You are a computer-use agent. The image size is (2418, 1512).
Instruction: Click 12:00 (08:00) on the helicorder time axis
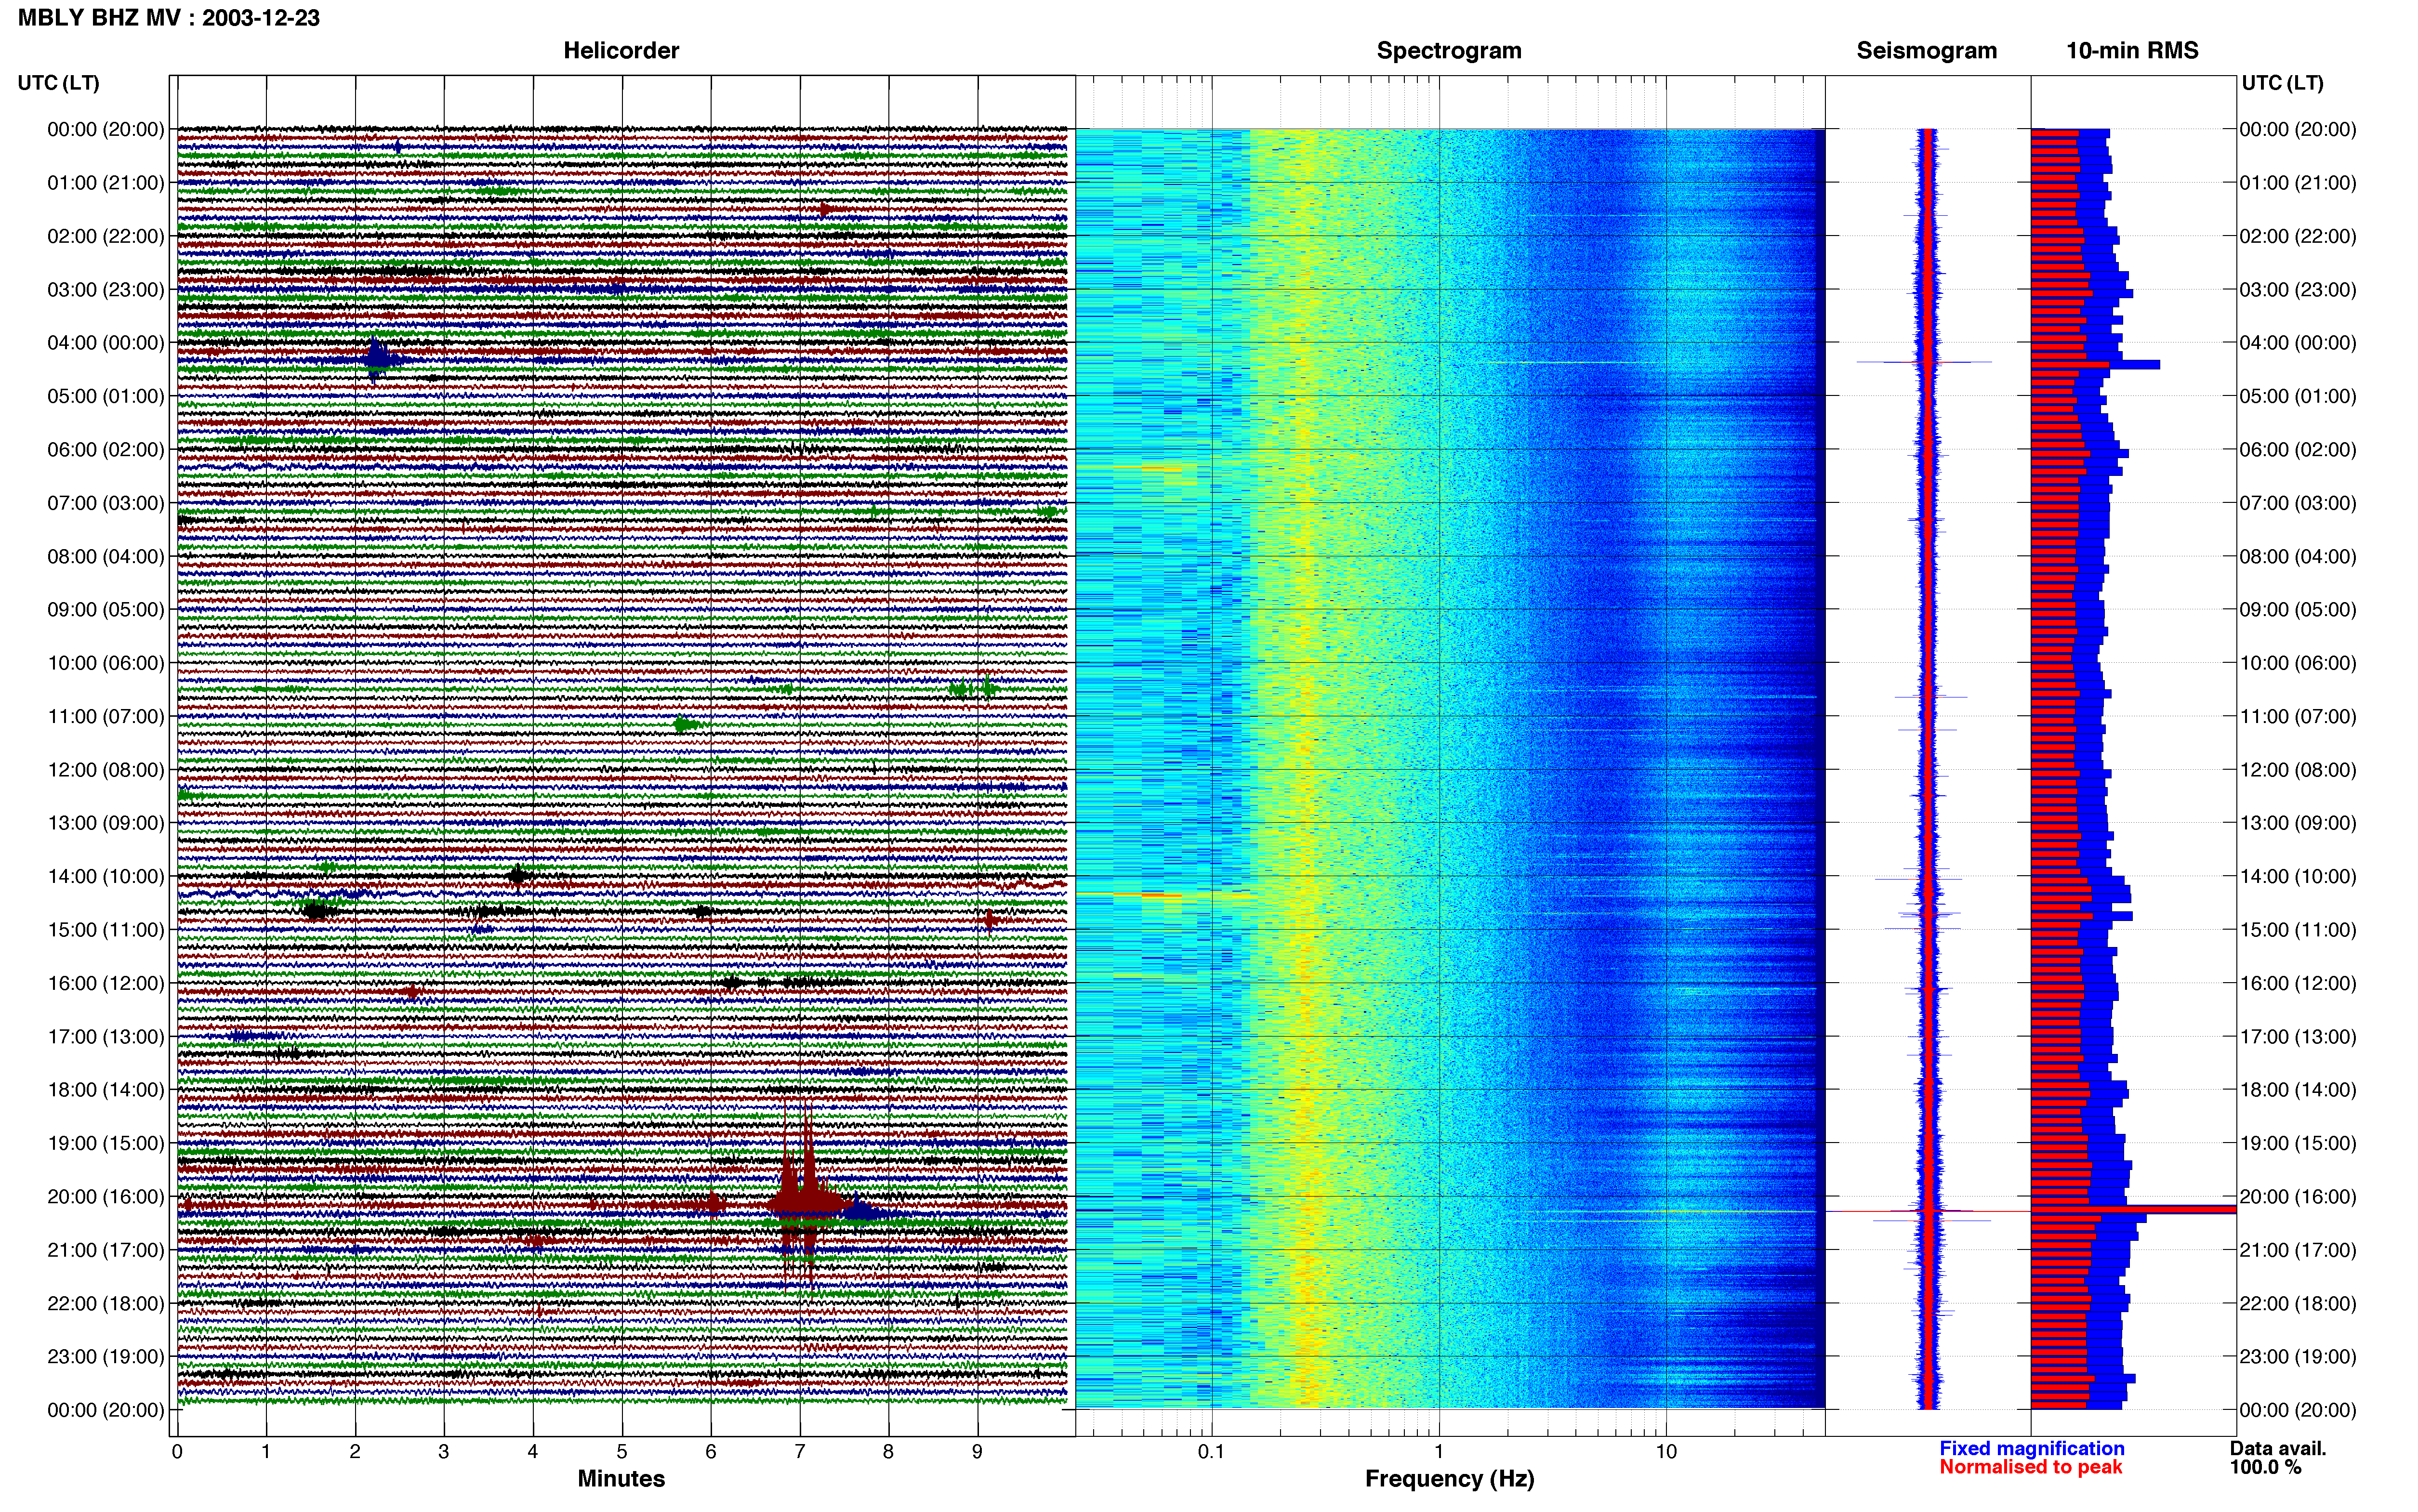(x=106, y=770)
